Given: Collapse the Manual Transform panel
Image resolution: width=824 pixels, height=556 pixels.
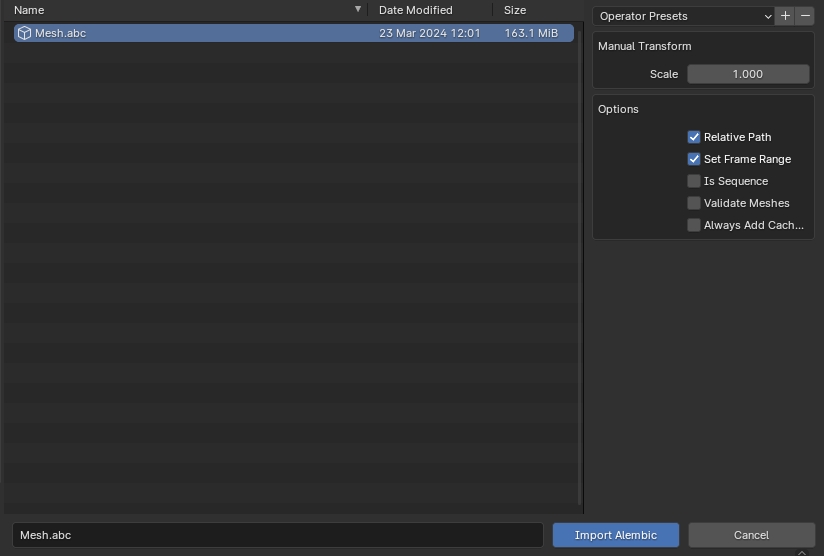Looking at the screenshot, I should [645, 46].
